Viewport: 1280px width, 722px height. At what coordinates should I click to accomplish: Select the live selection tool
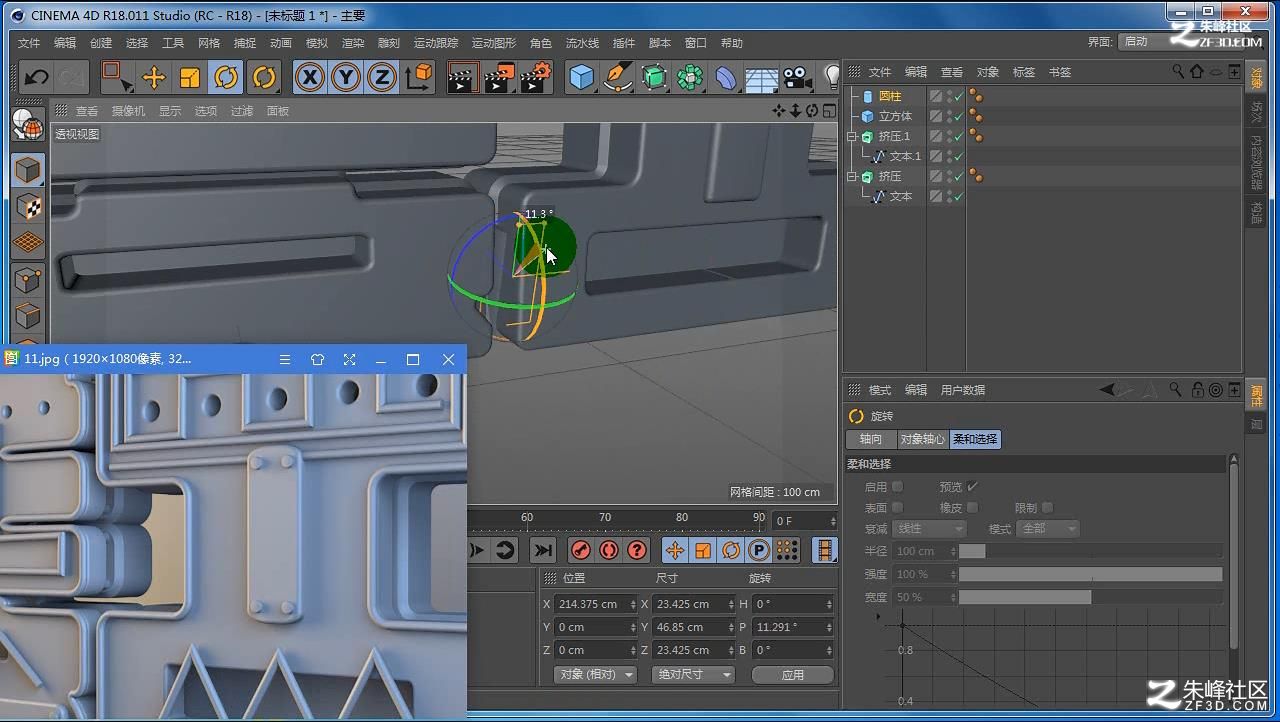(x=116, y=77)
